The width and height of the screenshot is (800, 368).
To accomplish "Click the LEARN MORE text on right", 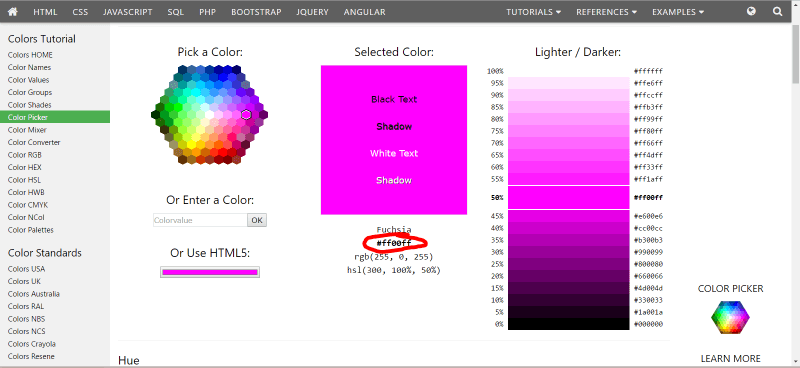I will (731, 359).
